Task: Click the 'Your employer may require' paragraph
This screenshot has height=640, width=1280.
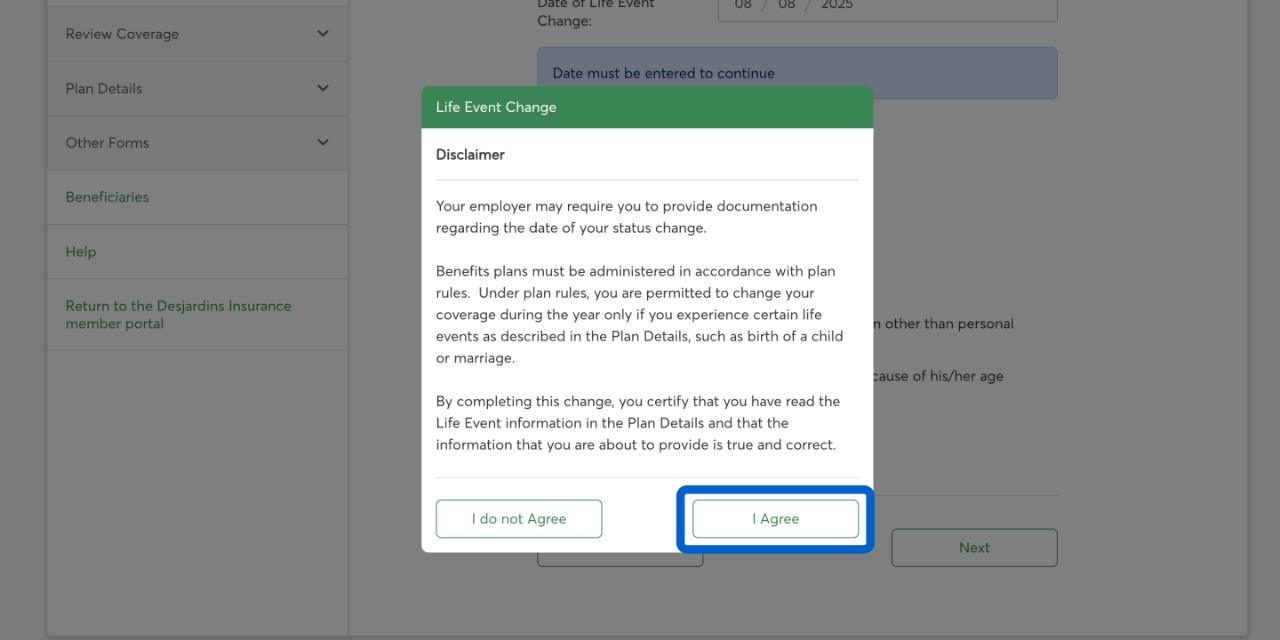Action: [x=626, y=217]
